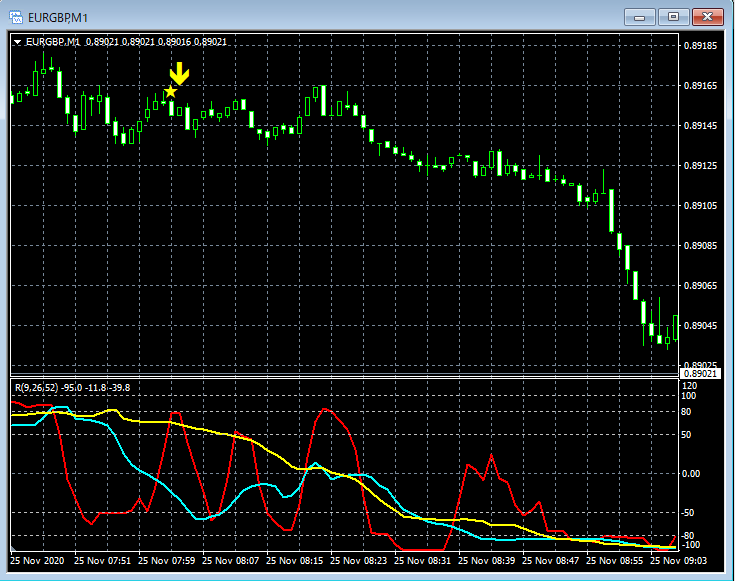Screen dimensions: 736x581
Task: Click indicator scale level 80
Action: coord(686,412)
